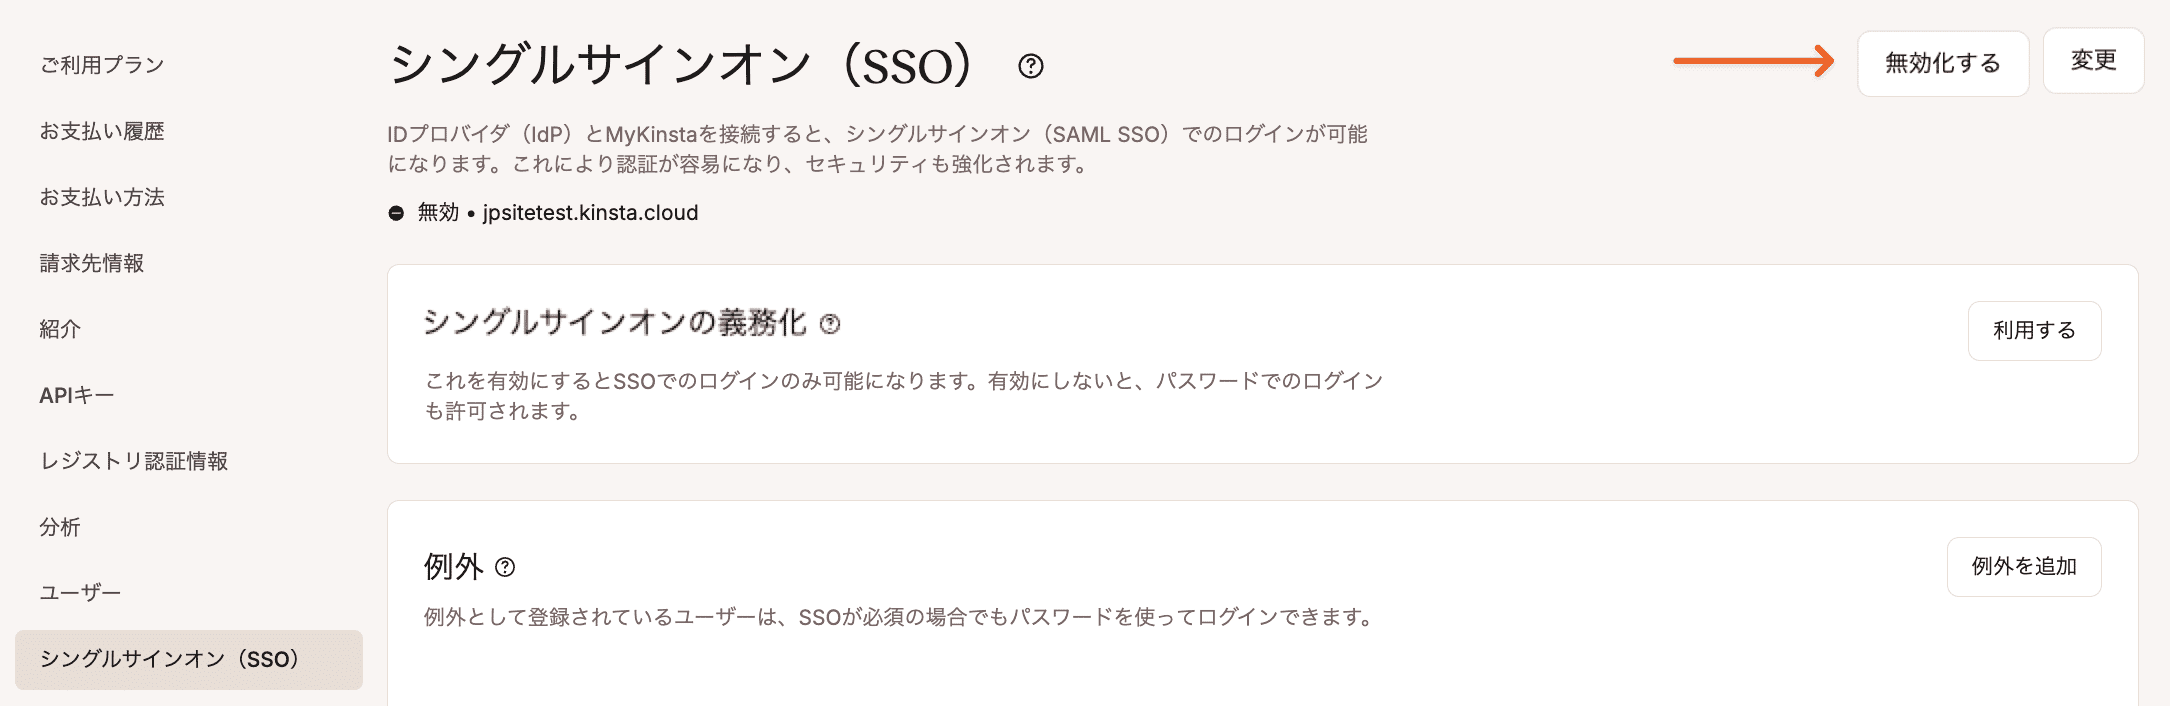The image size is (2170, 706).
Task: Open the お支払い履歴 page
Action: coord(103,131)
